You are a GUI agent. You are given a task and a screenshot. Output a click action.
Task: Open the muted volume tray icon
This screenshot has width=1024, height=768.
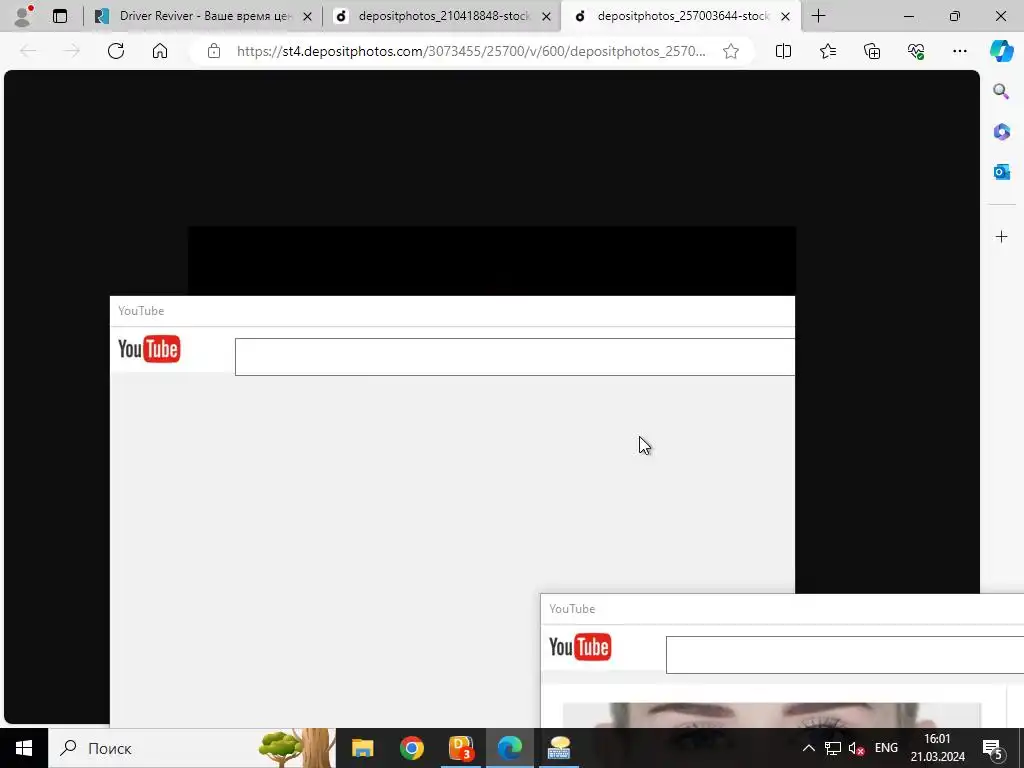856,748
